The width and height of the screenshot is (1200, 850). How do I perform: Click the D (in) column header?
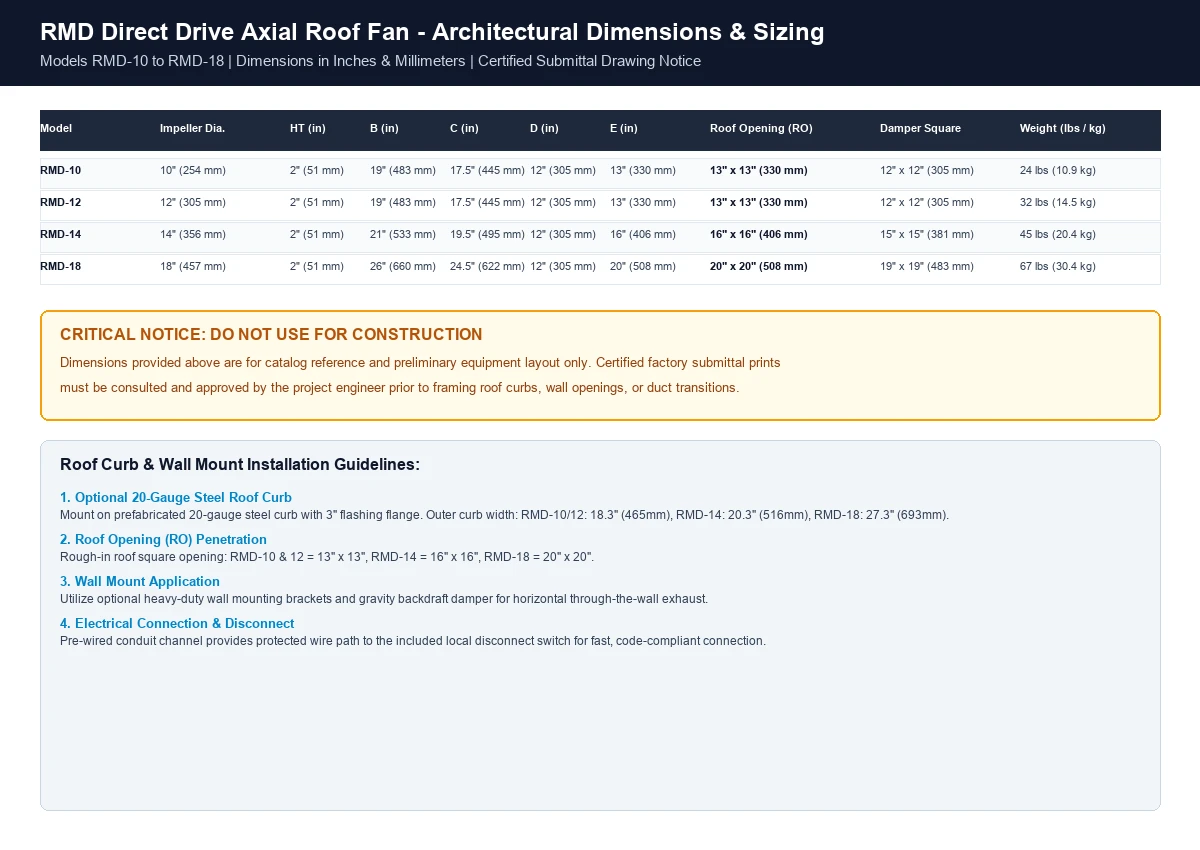tap(544, 128)
